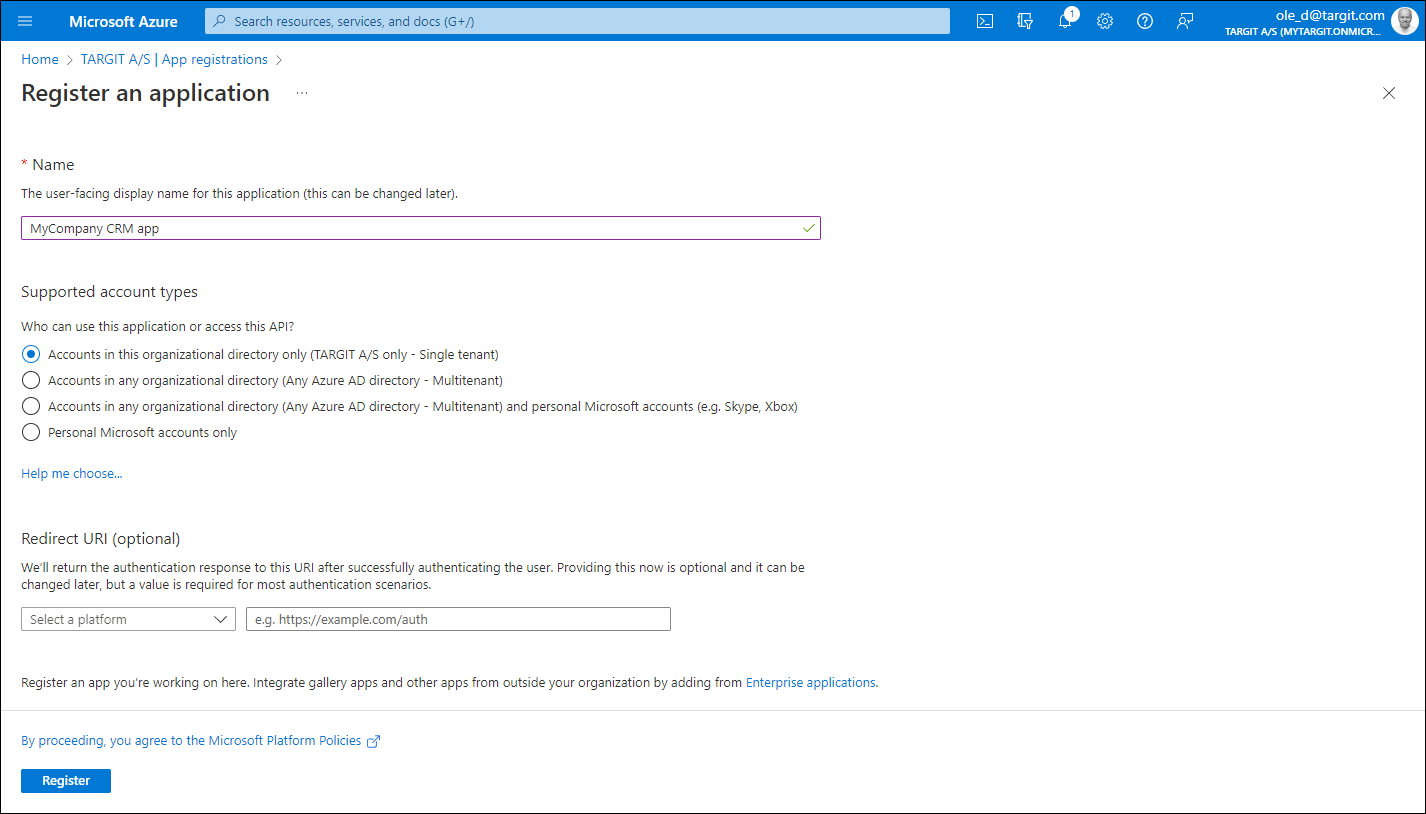Viewport: 1426px width, 814px height.
Task: Open the portal hamburger menu
Action: tap(25, 21)
